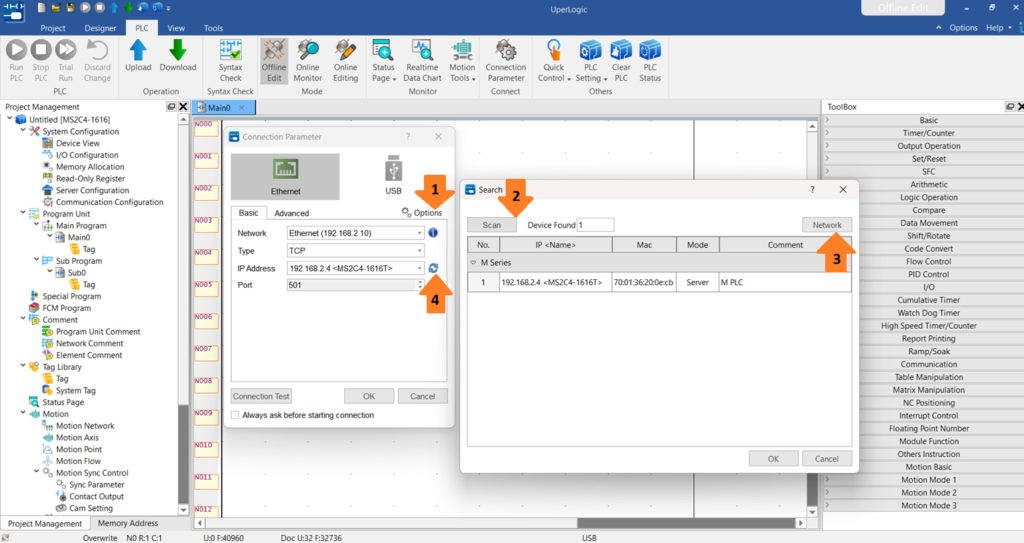The image size is (1024, 543).
Task: Collapse the Tag Library node
Action: click(23, 366)
